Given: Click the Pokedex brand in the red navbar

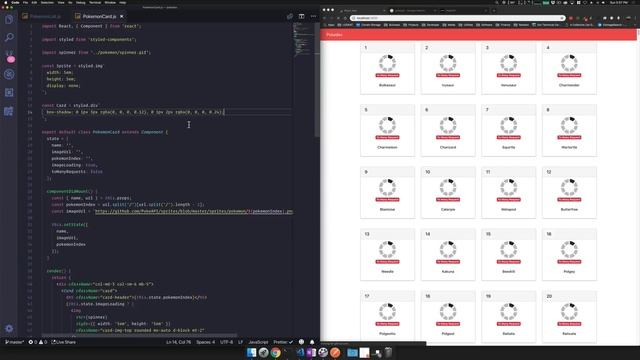Looking at the screenshot, I should pos(334,35).
